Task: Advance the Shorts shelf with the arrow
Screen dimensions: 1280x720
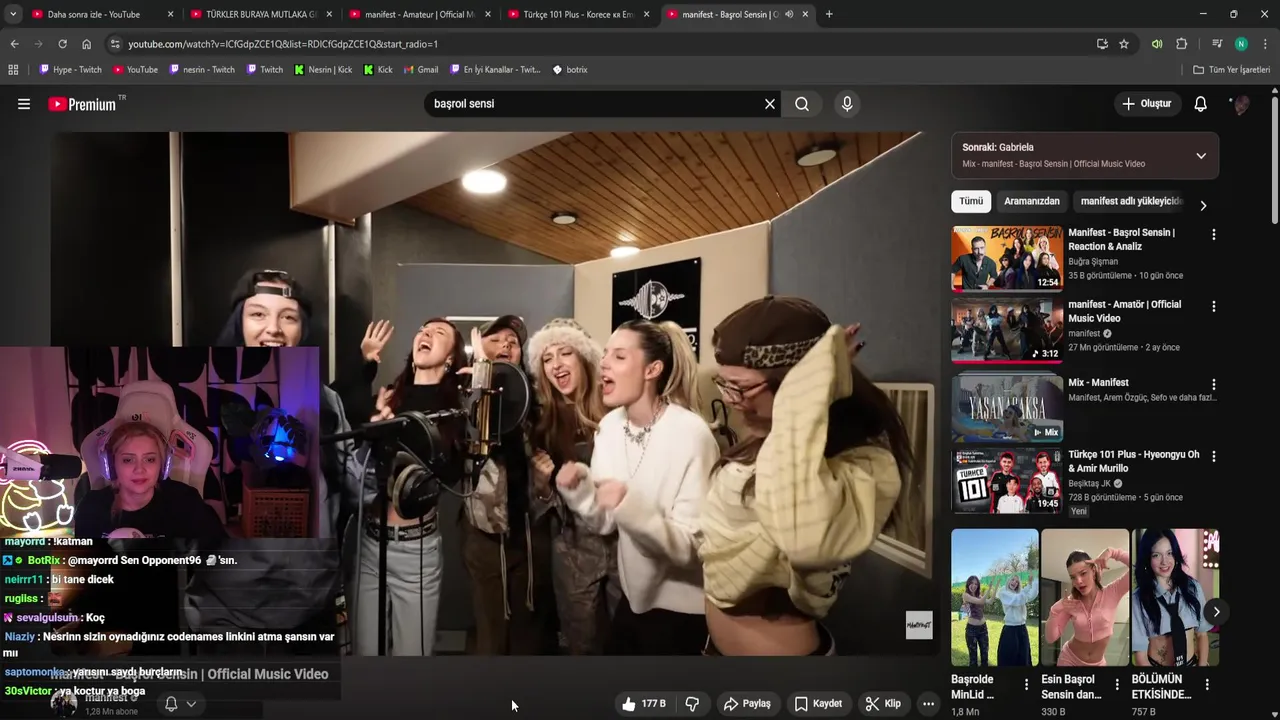Action: click(1216, 612)
